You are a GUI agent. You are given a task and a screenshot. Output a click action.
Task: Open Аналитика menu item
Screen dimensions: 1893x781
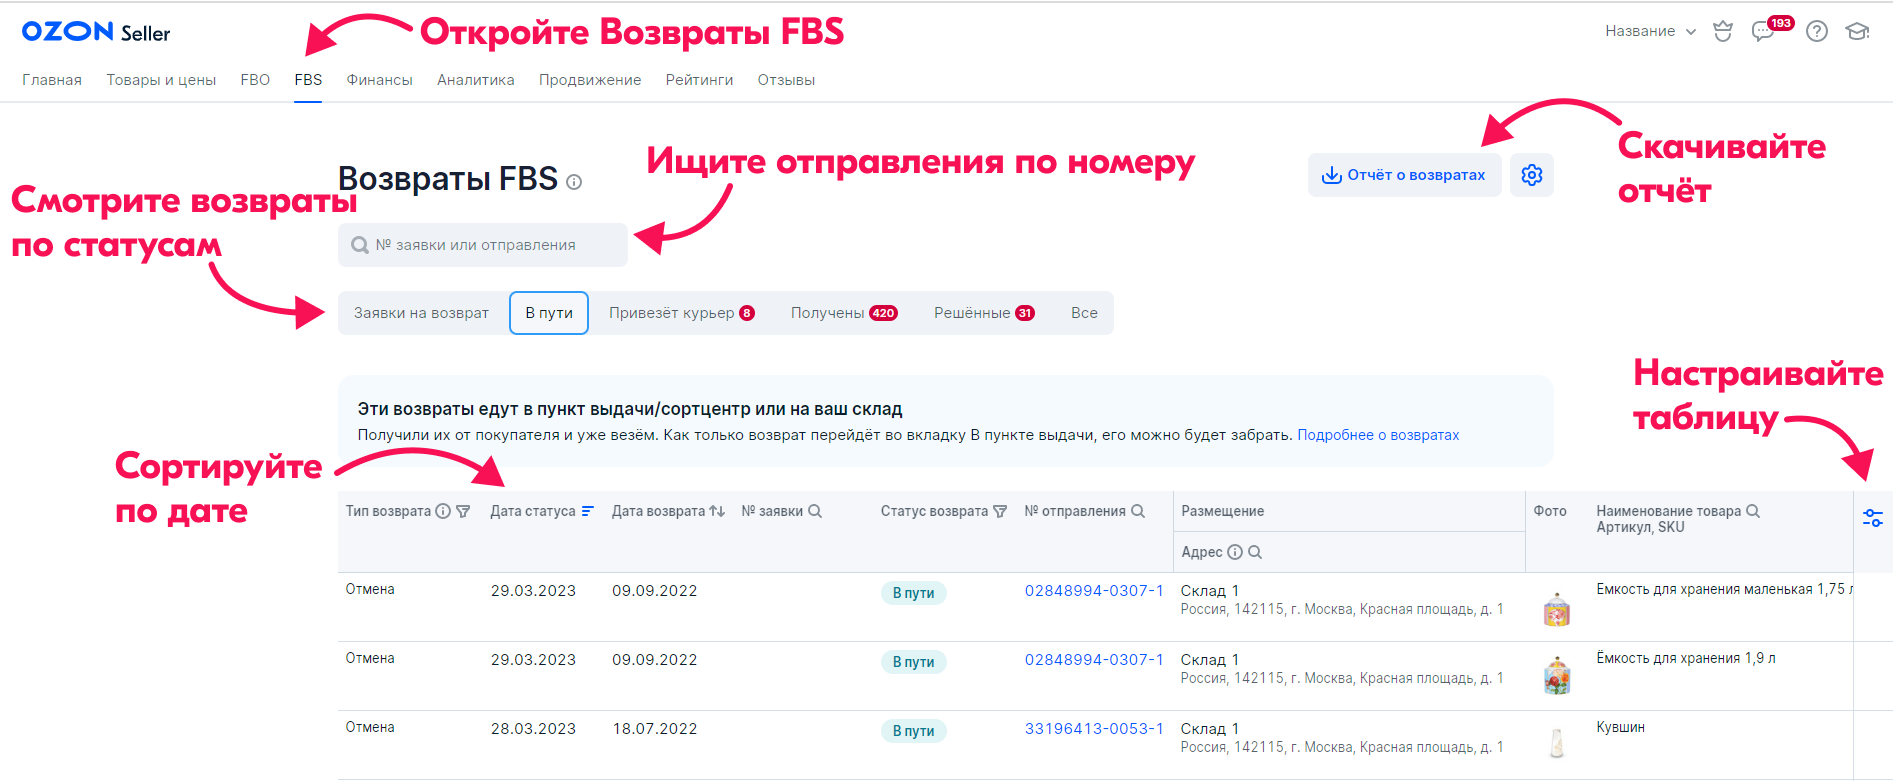point(476,80)
